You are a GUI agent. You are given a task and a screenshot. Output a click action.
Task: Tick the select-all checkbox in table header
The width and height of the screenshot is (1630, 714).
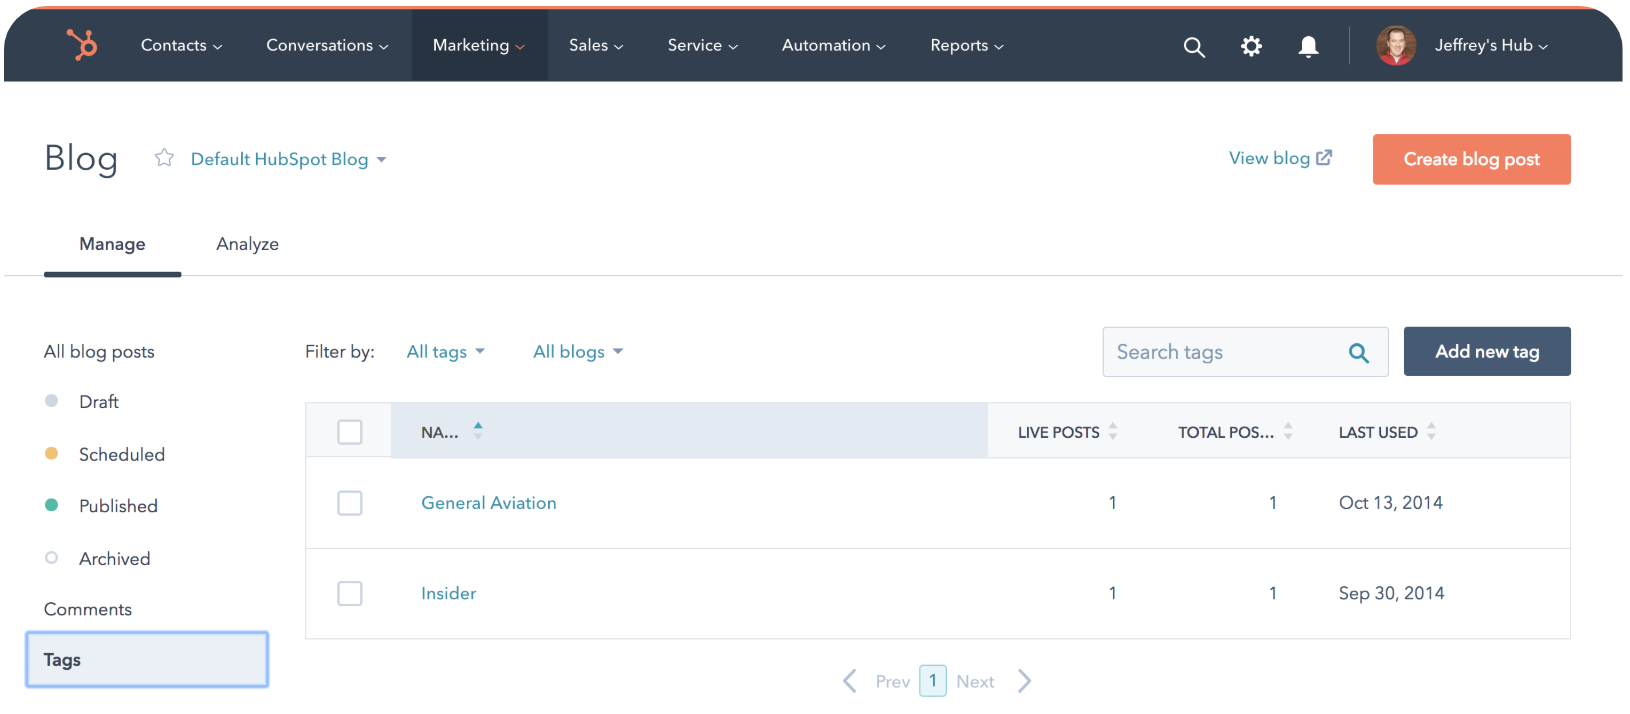tap(350, 432)
